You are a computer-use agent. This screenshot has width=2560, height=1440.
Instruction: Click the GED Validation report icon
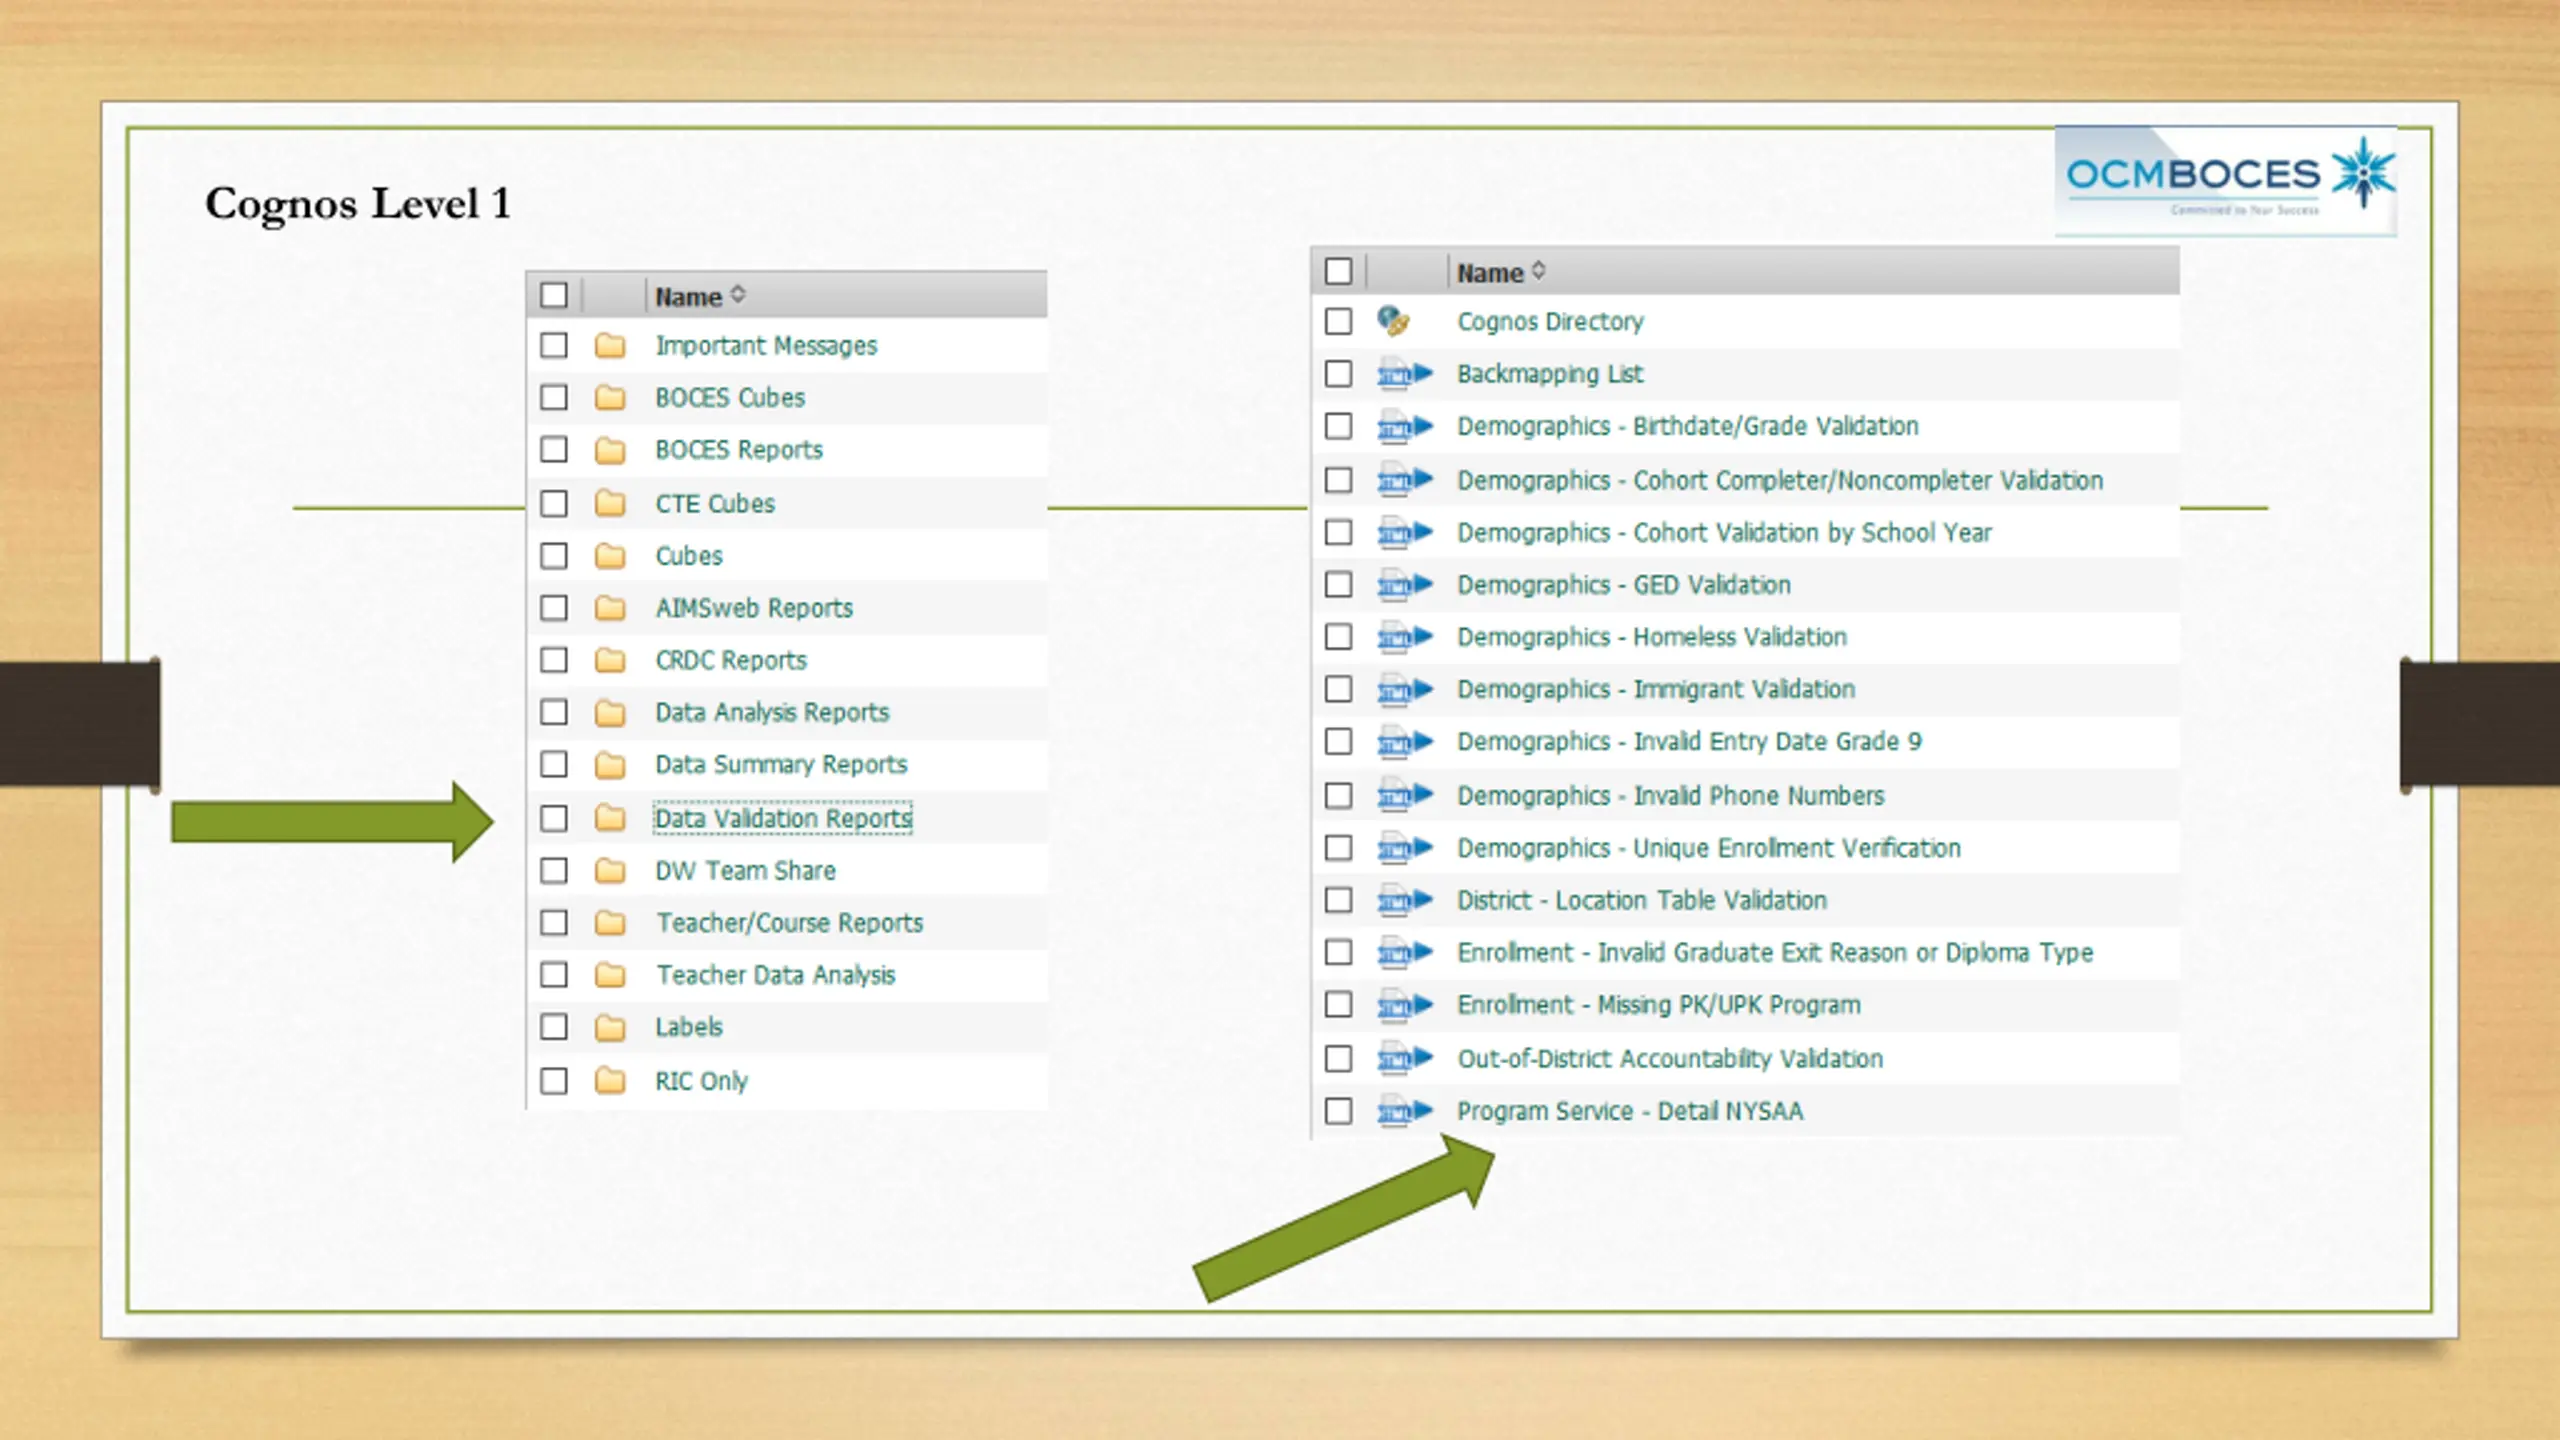1404,584
